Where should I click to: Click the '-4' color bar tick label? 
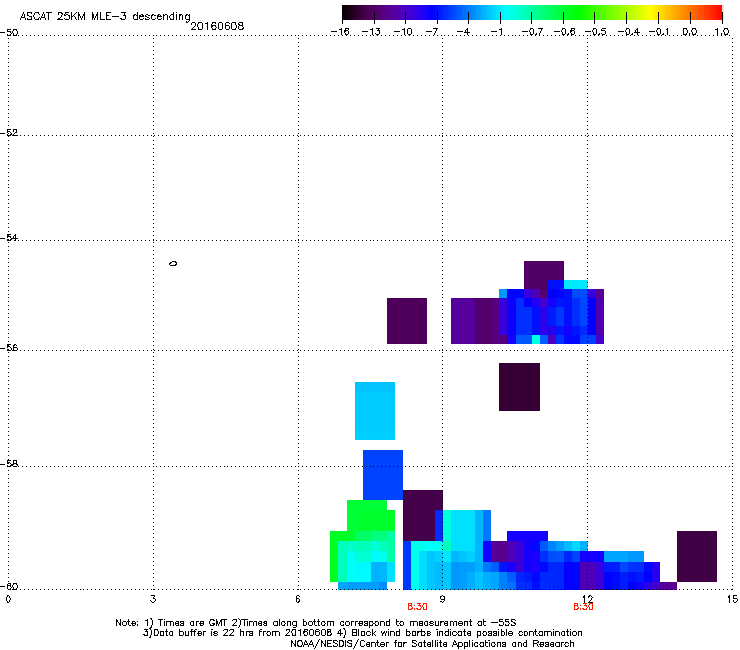coord(463,32)
